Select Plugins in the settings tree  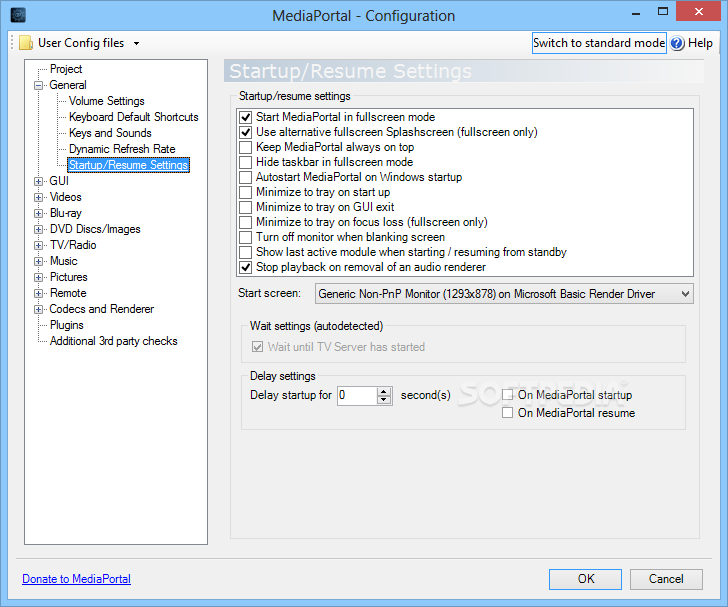tap(67, 325)
